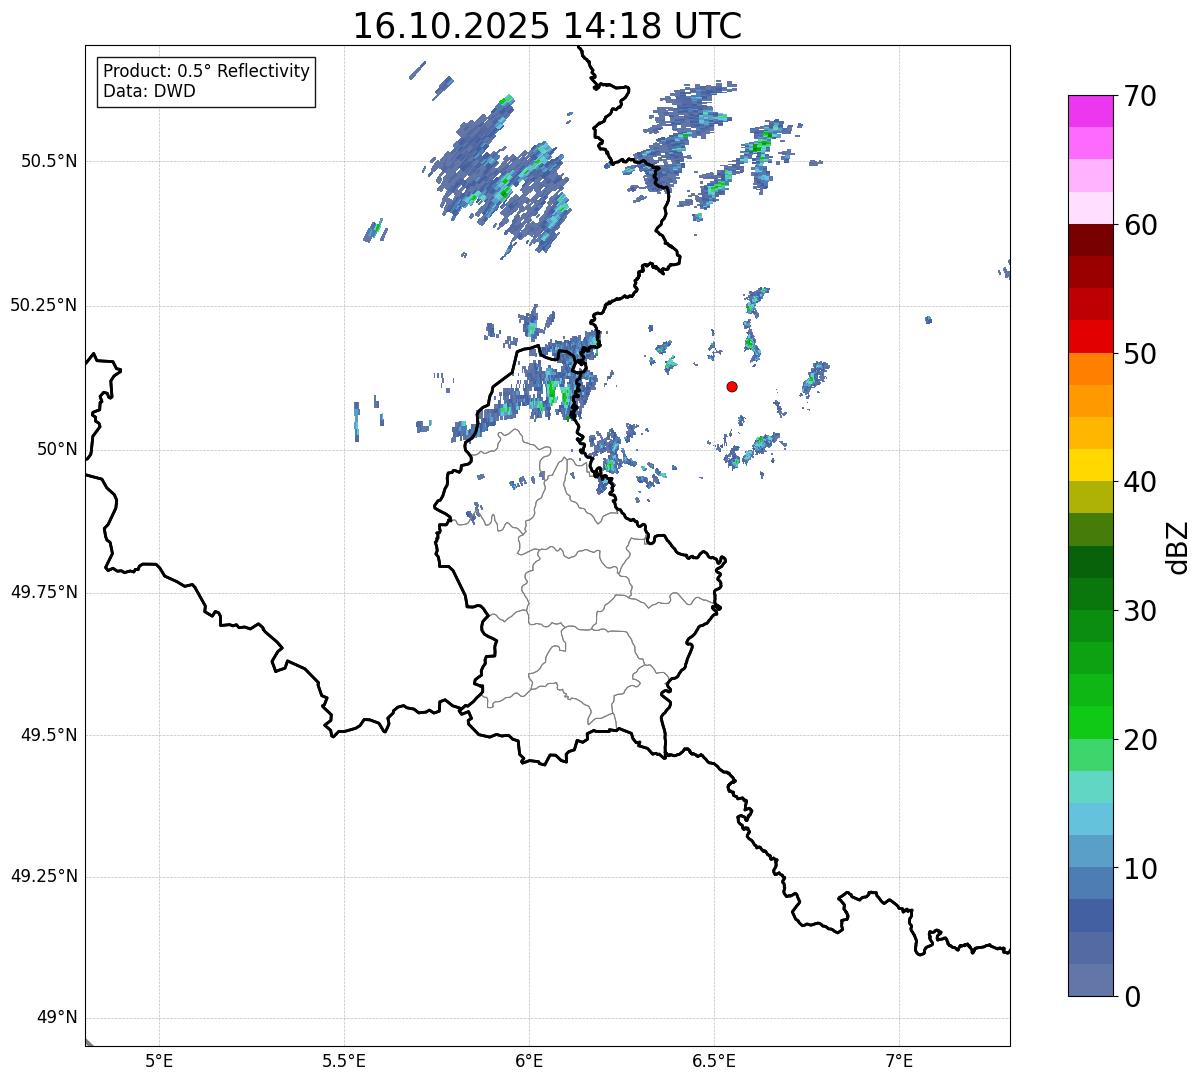Click the Product: 0.5° Reflectivity label
This screenshot has width=1202, height=1081.
207,72
